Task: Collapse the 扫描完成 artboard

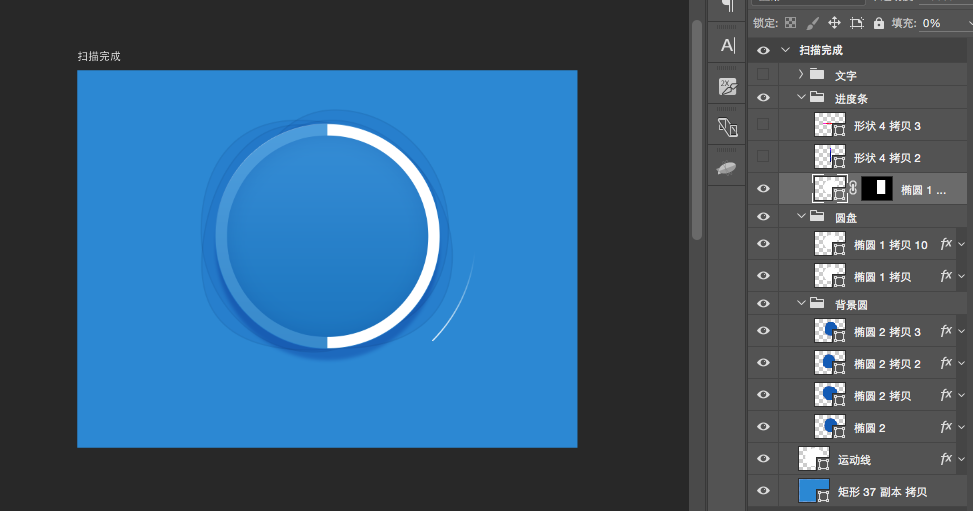Action: click(786, 50)
